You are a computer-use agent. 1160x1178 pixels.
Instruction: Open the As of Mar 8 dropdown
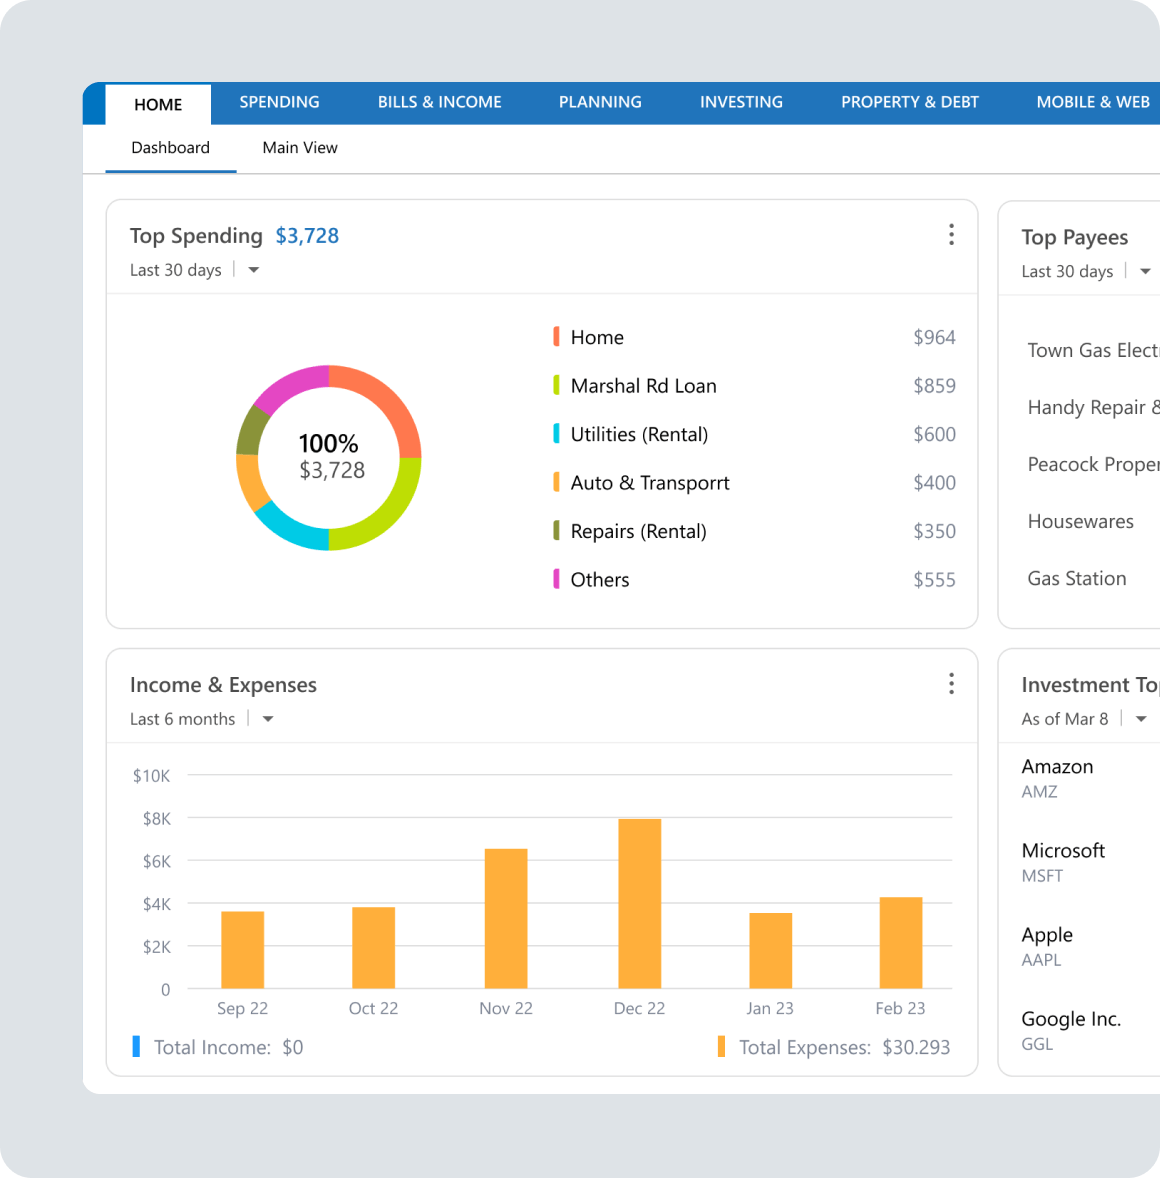tap(1140, 719)
